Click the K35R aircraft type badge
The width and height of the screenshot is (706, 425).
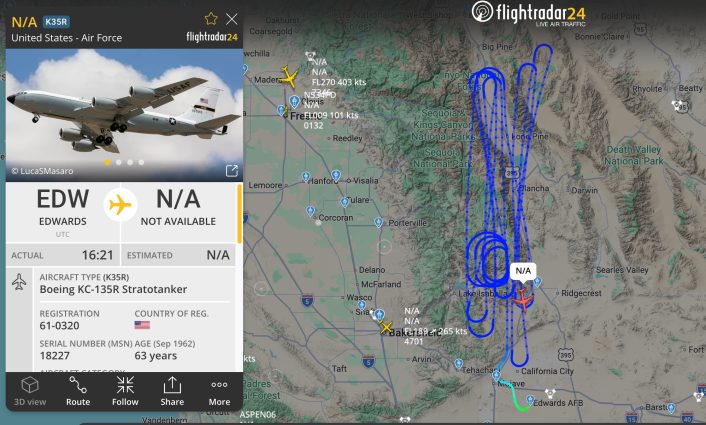click(56, 22)
